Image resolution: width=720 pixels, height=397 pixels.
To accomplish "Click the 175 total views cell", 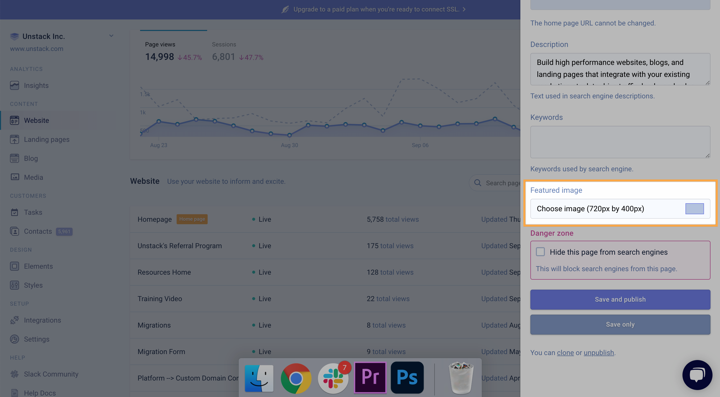I will 390,246.
